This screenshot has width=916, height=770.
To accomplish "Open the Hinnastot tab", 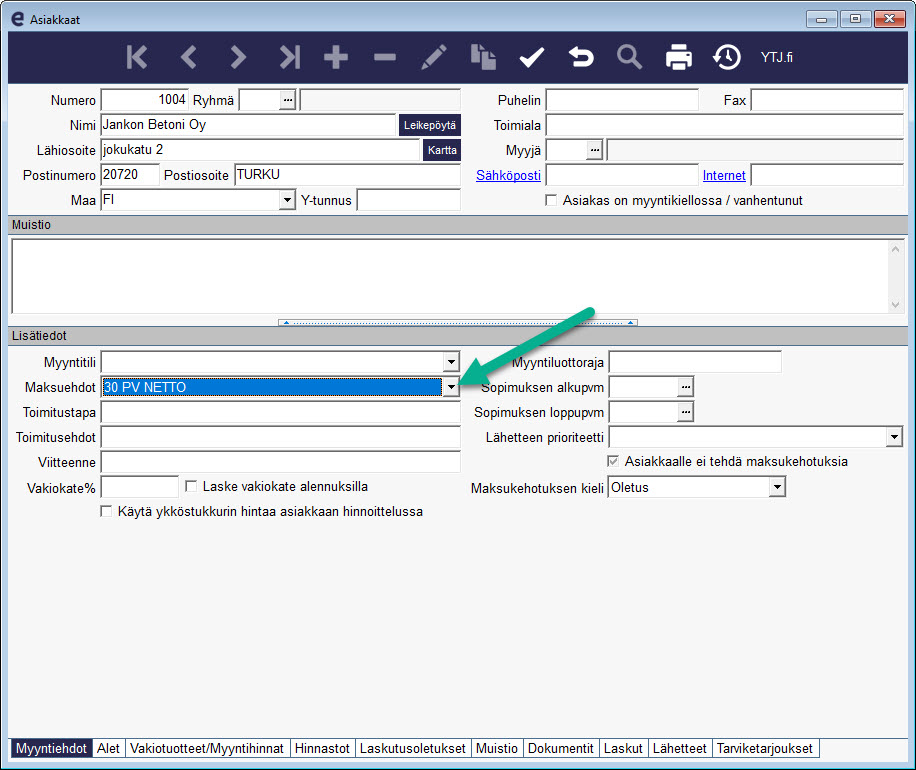I will pyautogui.click(x=322, y=748).
